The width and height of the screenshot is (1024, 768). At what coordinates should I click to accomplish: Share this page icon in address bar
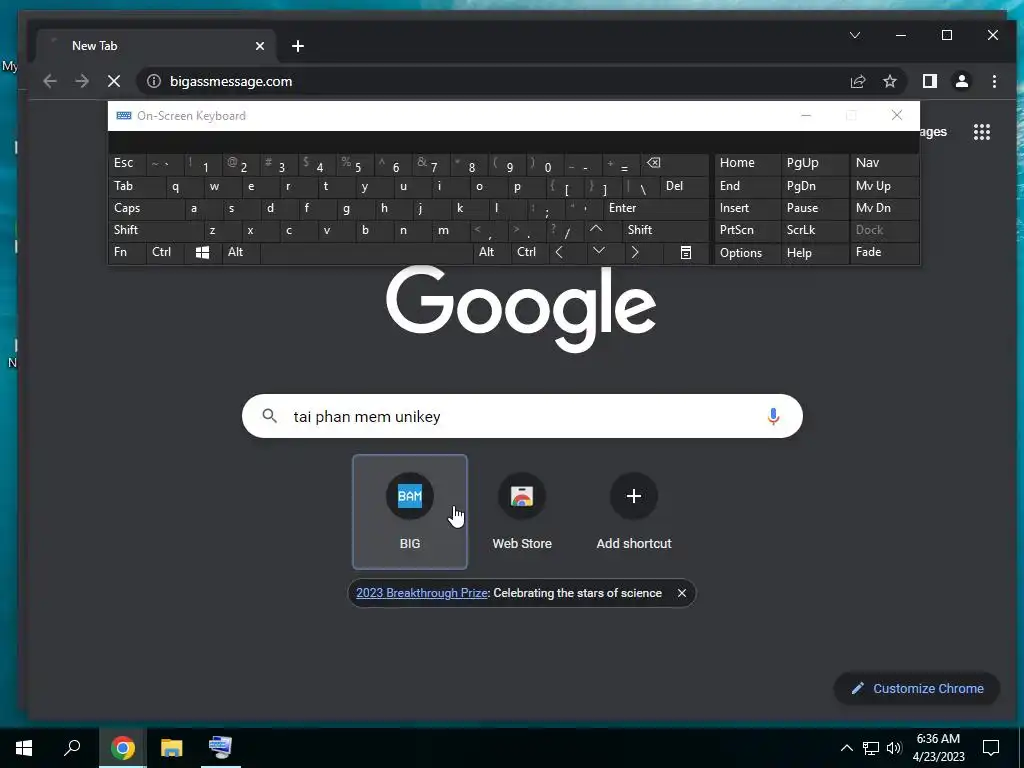[x=857, y=81]
